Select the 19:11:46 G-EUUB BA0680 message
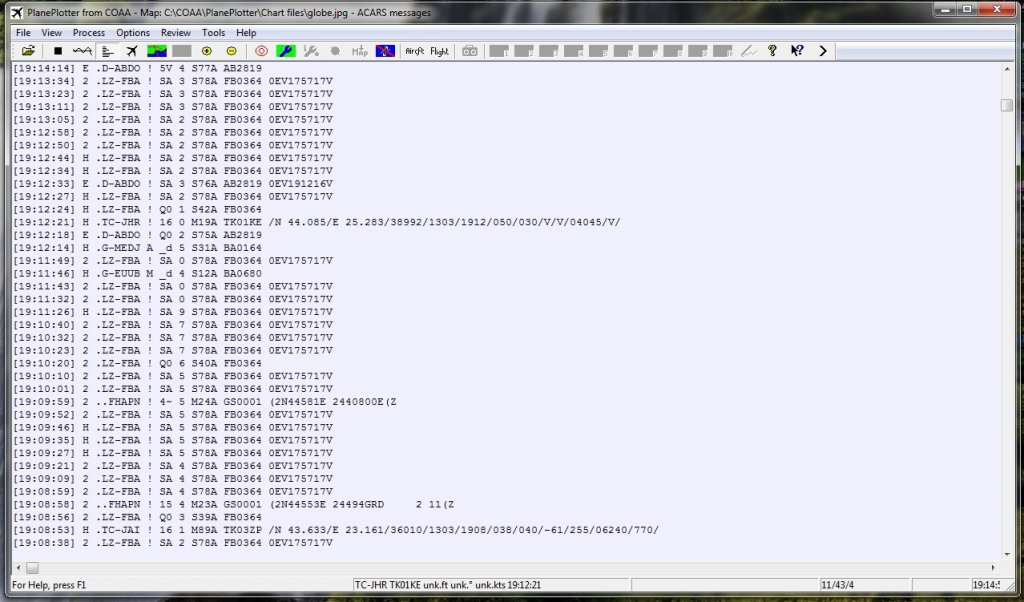 137,274
